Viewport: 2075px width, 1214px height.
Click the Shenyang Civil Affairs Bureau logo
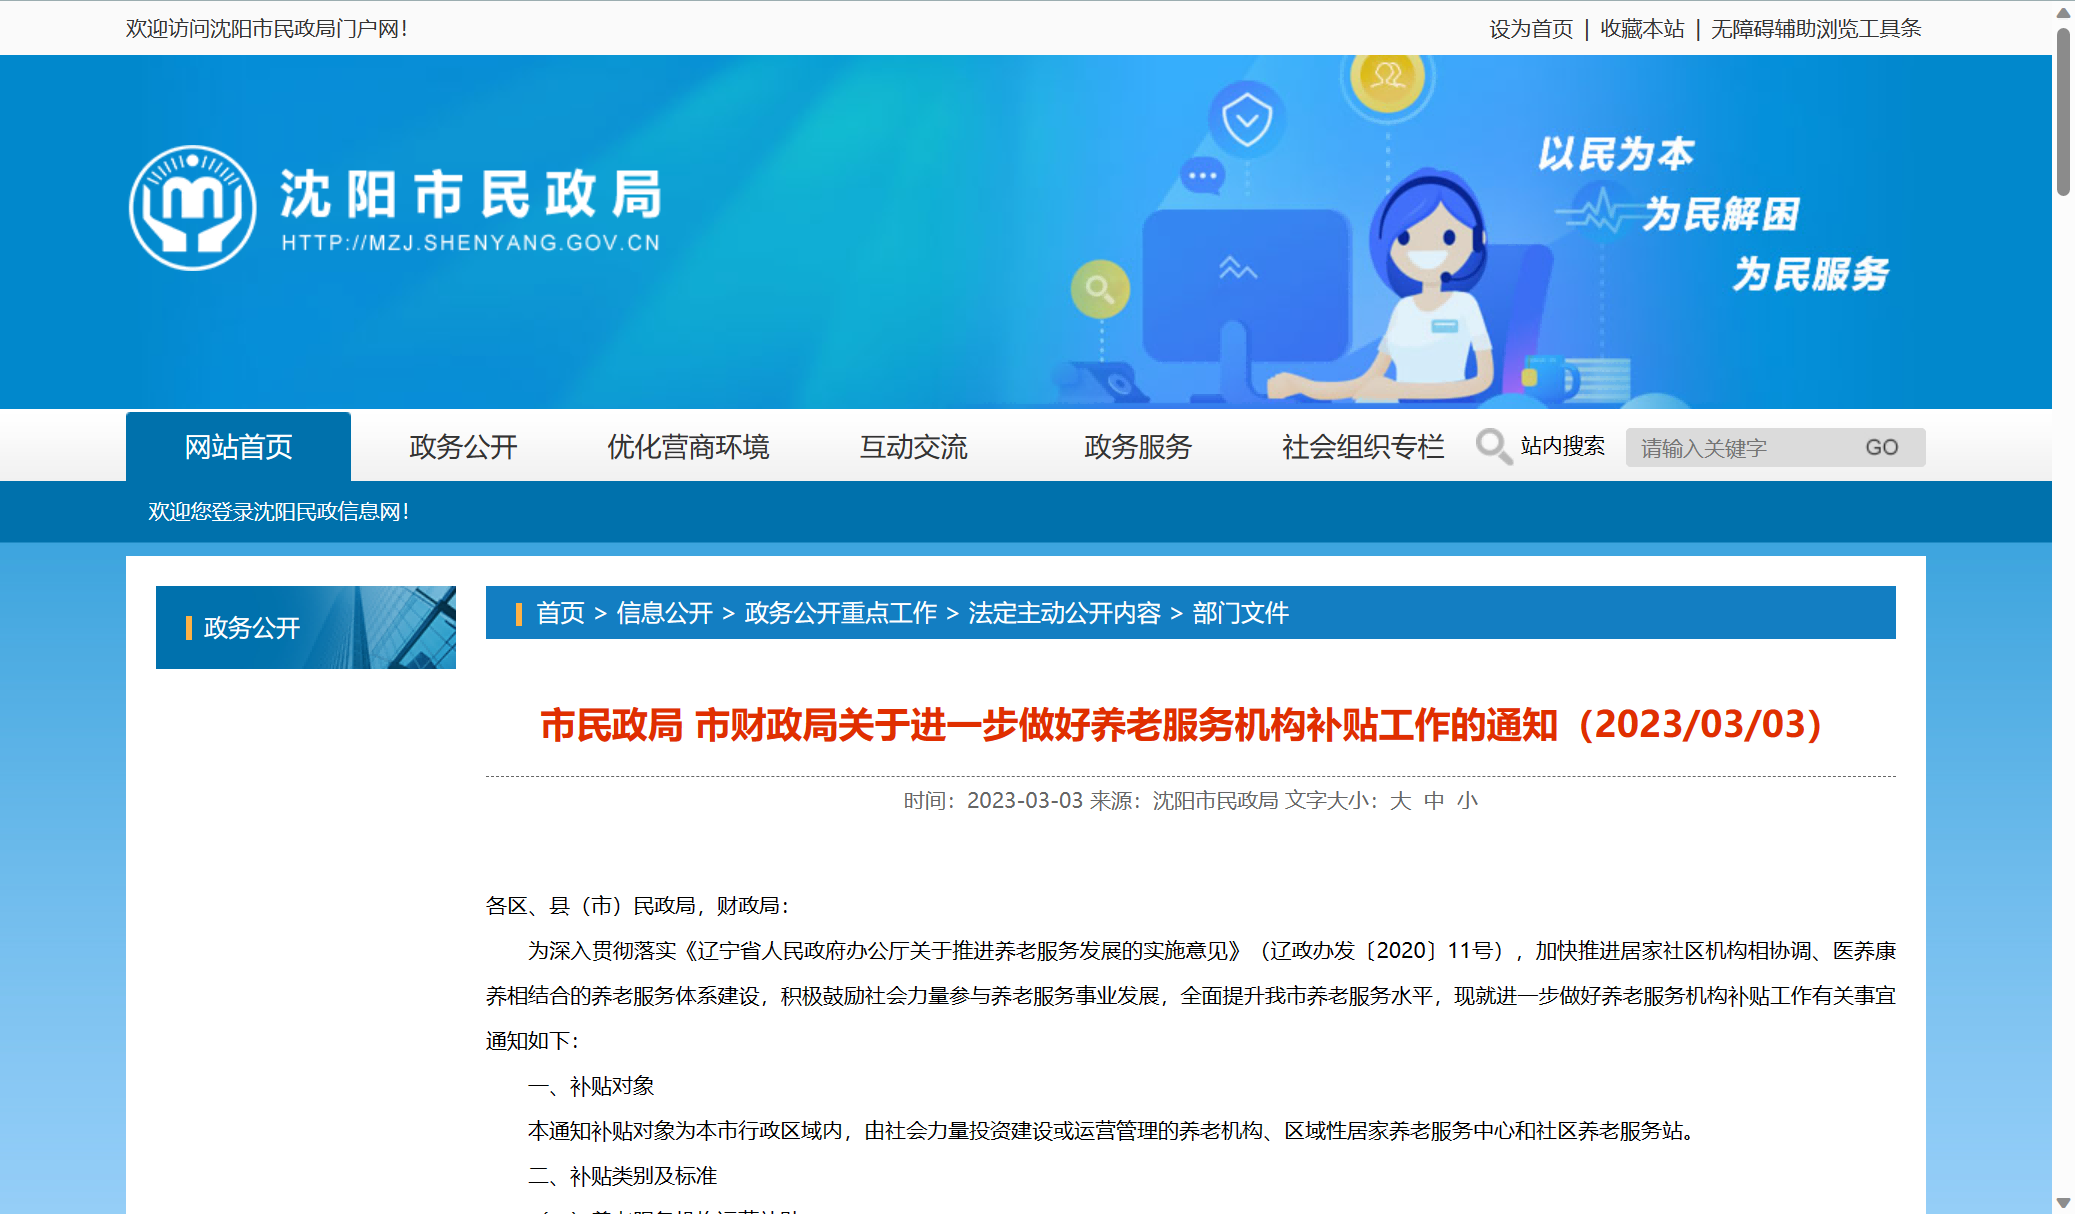(192, 208)
